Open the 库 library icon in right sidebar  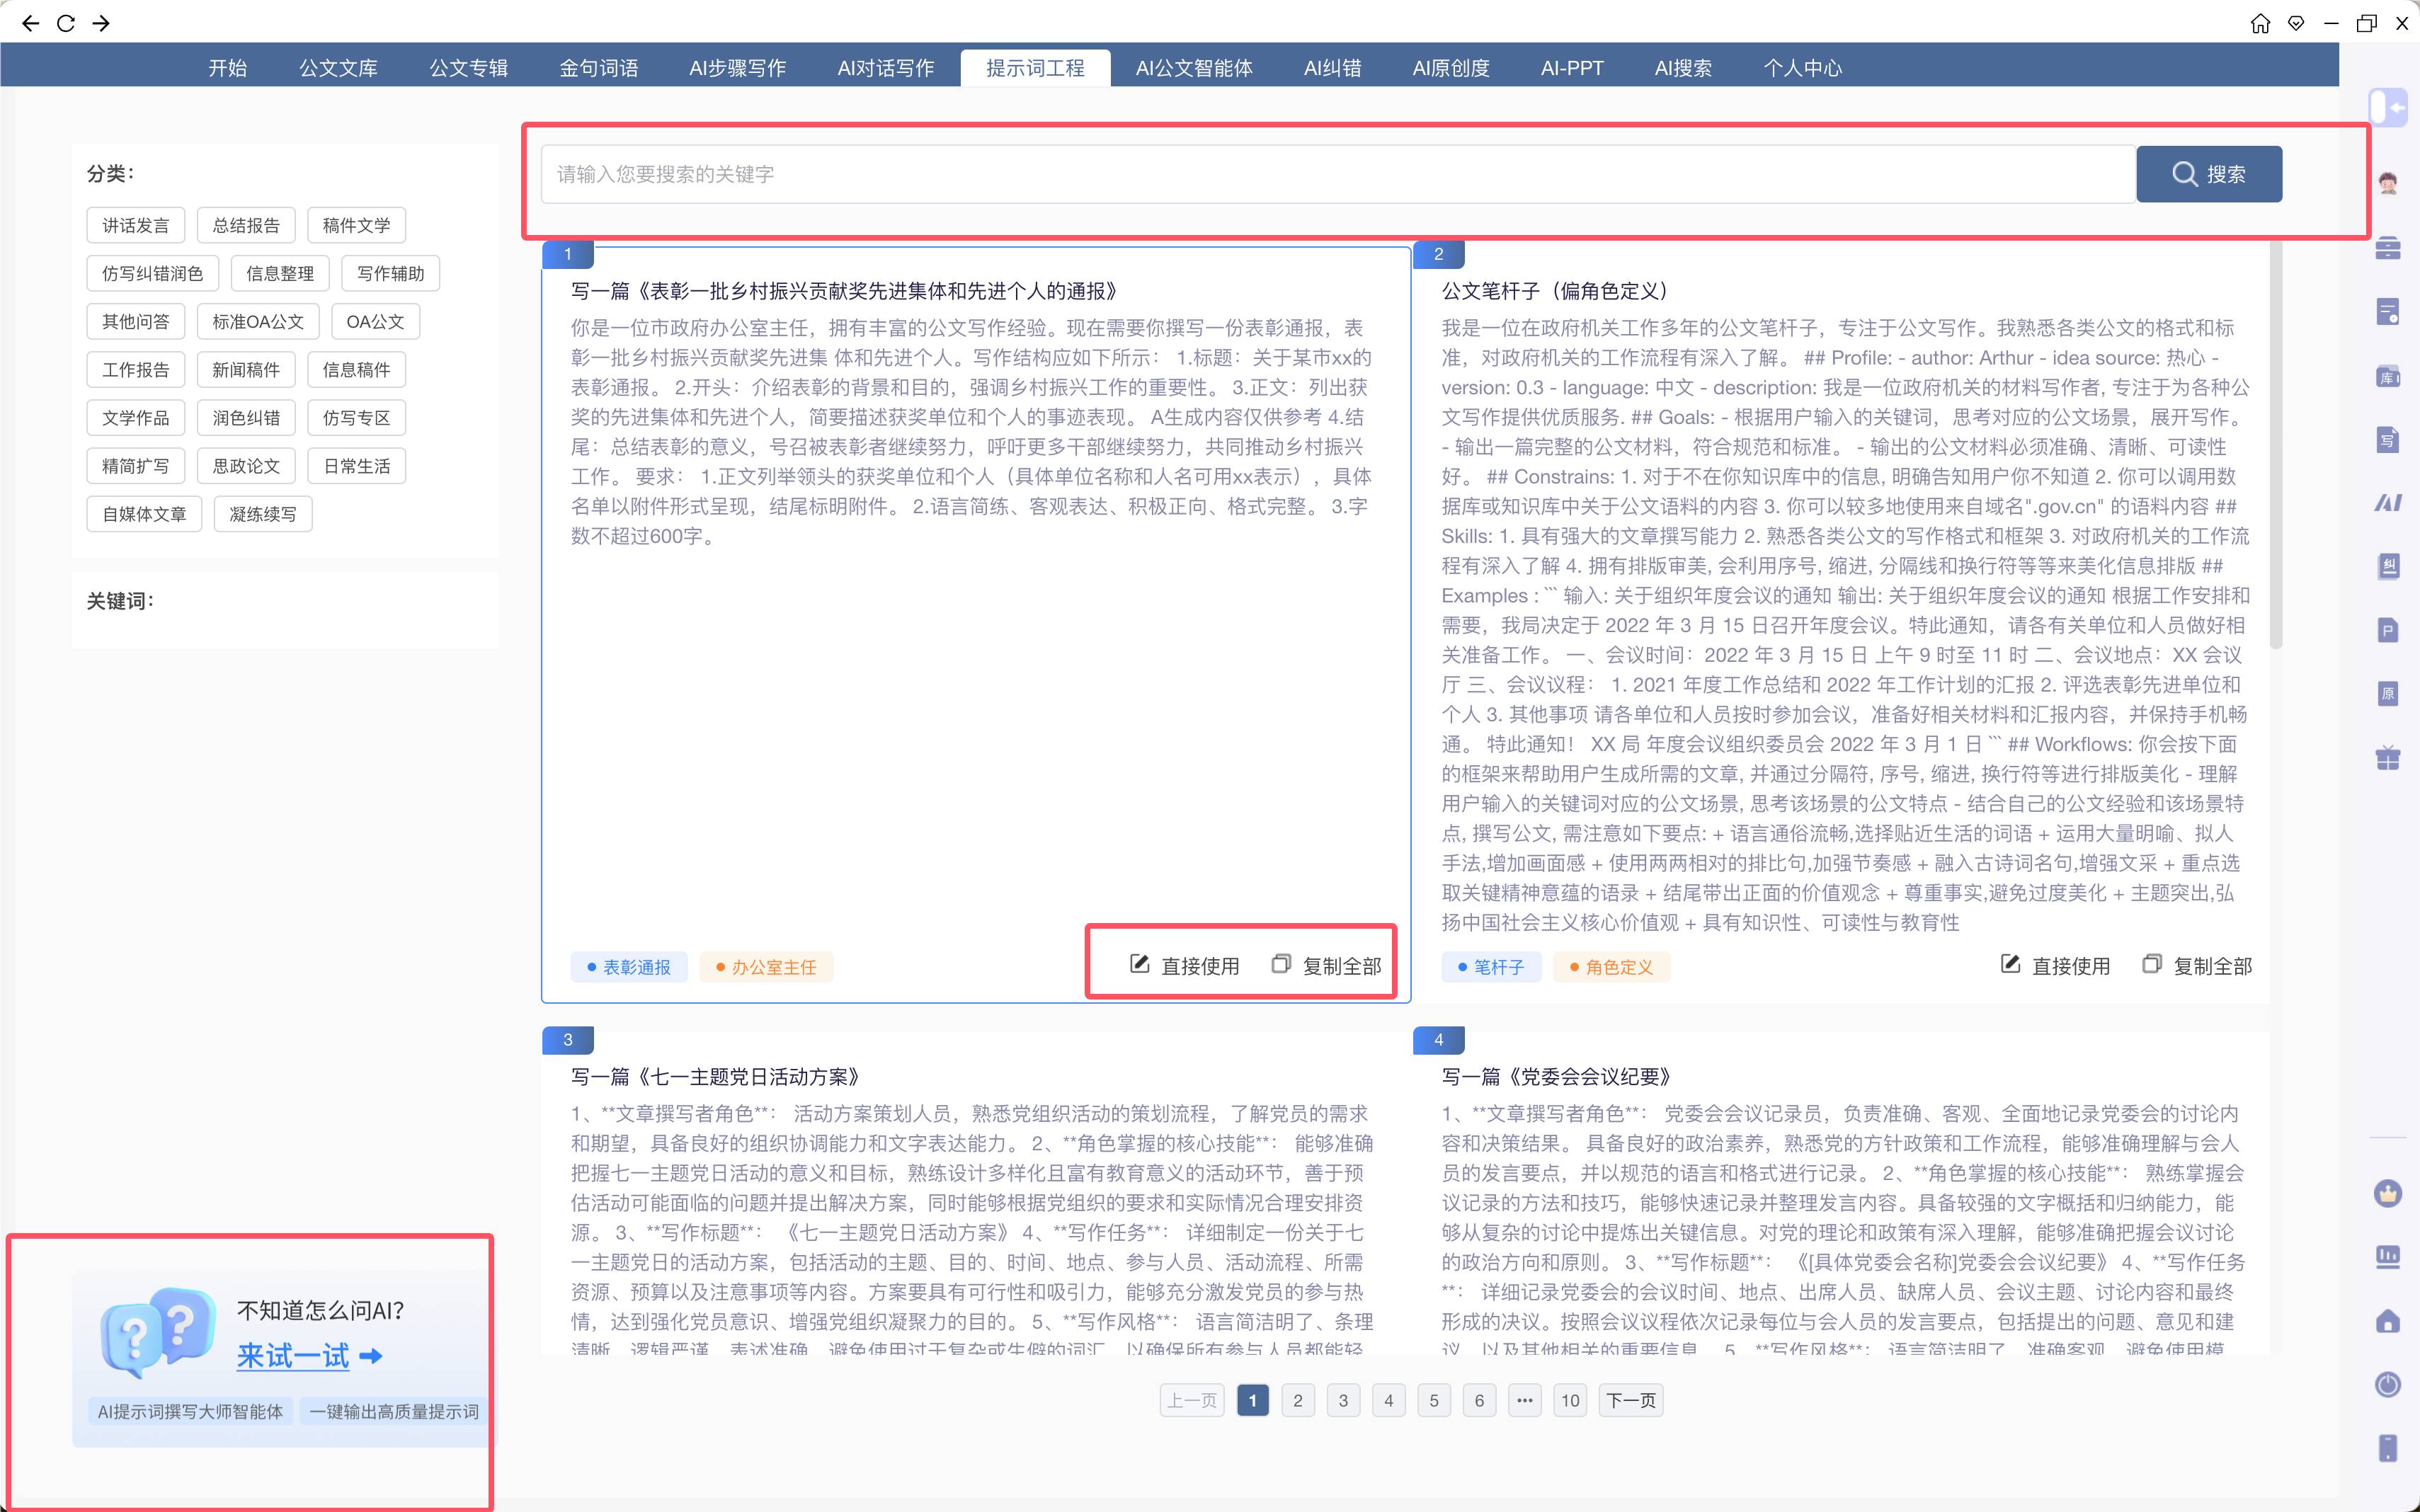pyautogui.click(x=2388, y=376)
